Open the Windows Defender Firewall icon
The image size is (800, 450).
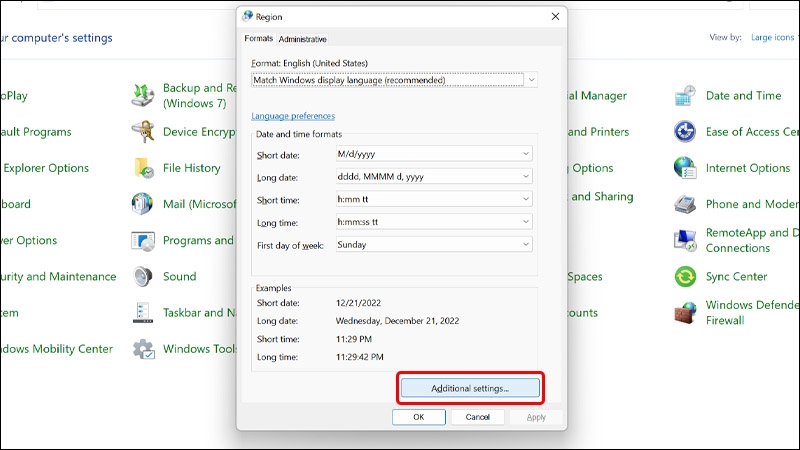pos(685,313)
